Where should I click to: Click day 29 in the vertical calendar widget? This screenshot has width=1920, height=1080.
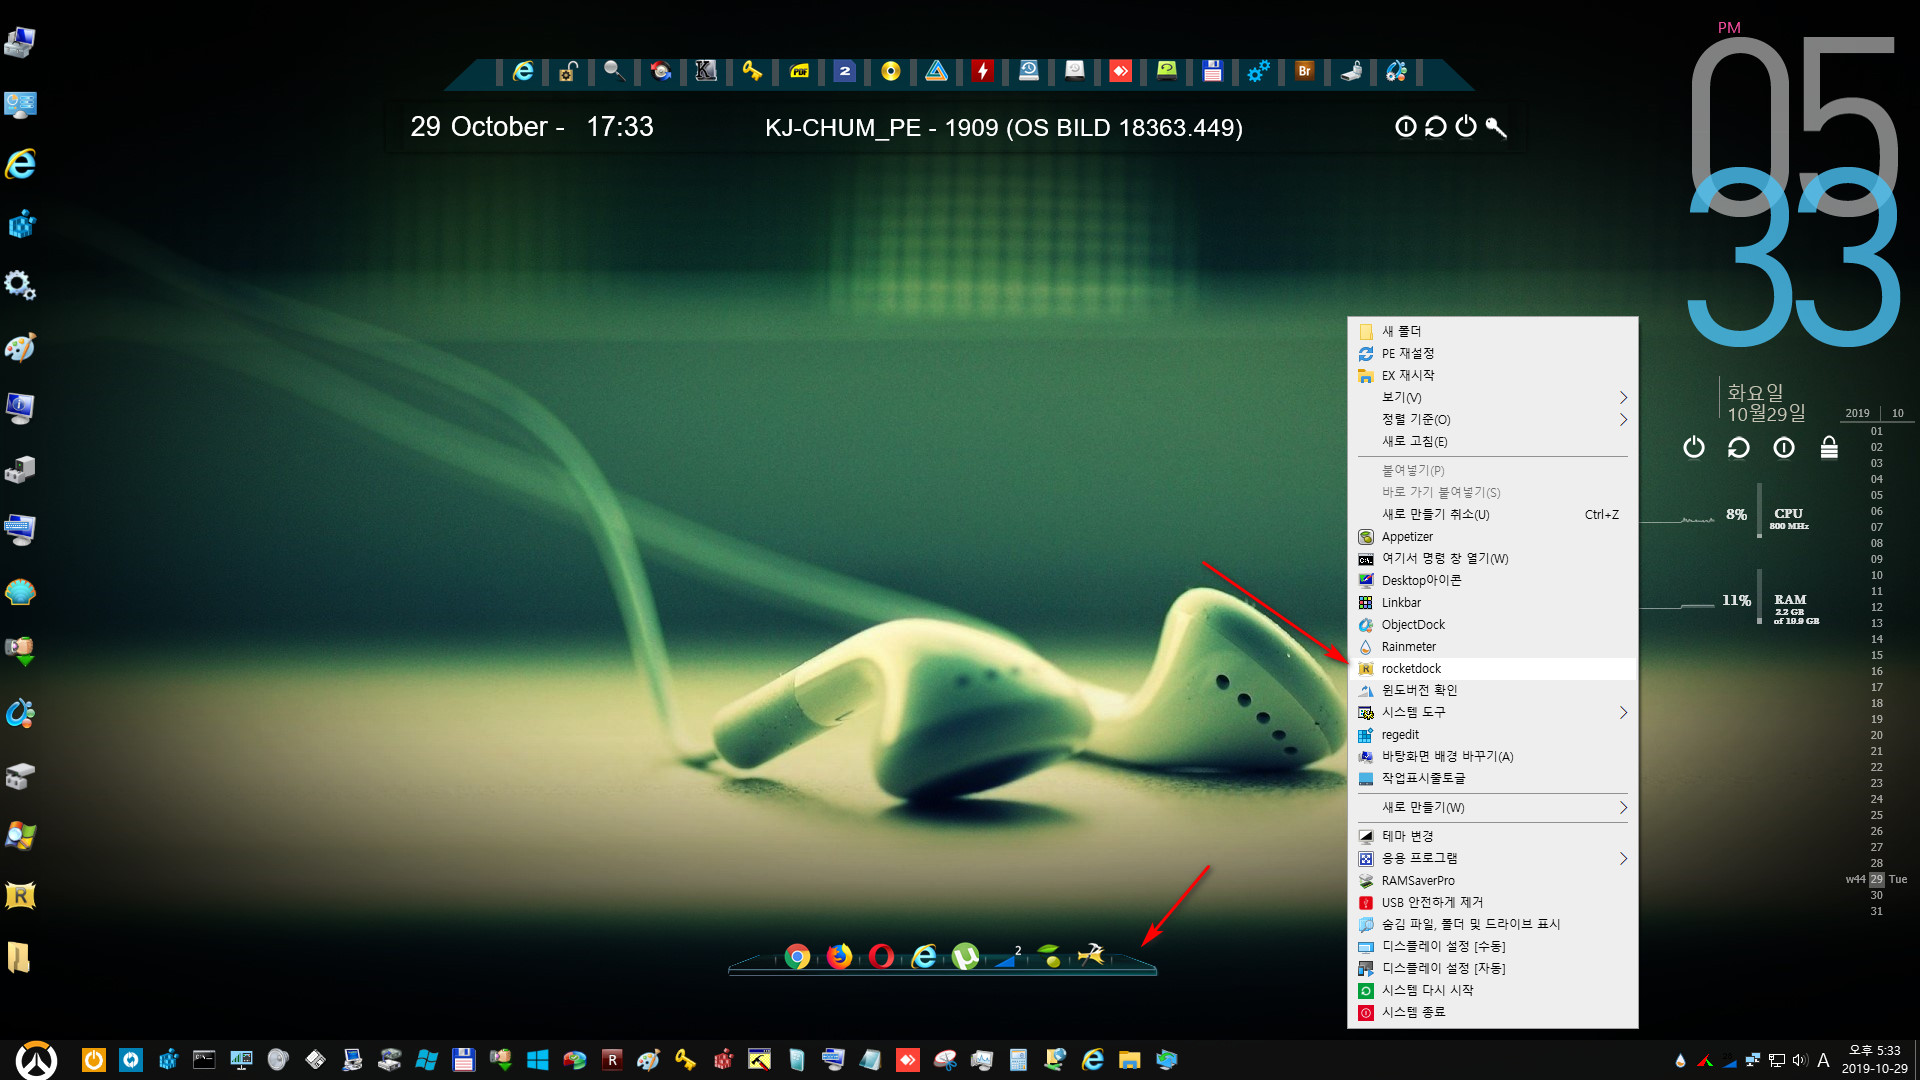click(x=1877, y=879)
